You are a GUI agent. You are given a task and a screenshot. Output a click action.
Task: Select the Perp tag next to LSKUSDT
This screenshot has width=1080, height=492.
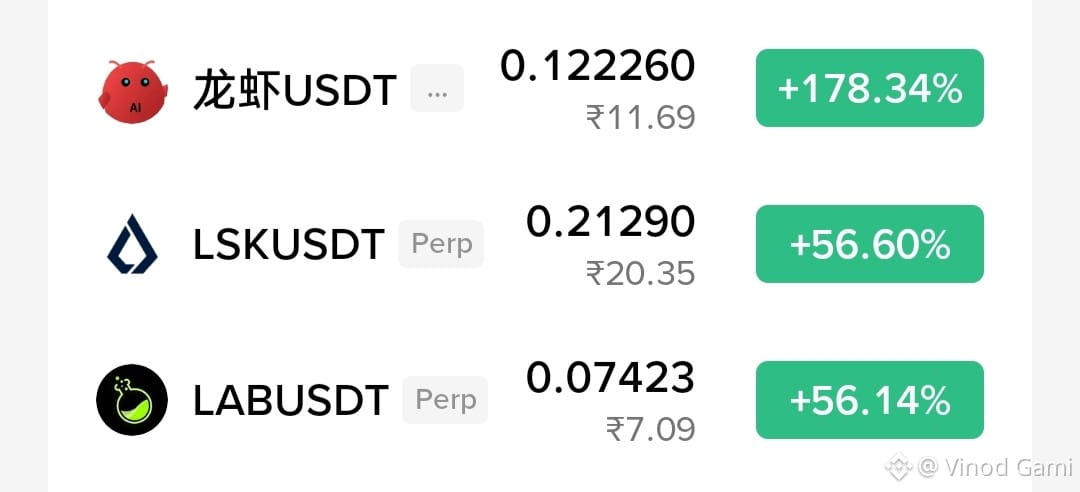tap(442, 244)
